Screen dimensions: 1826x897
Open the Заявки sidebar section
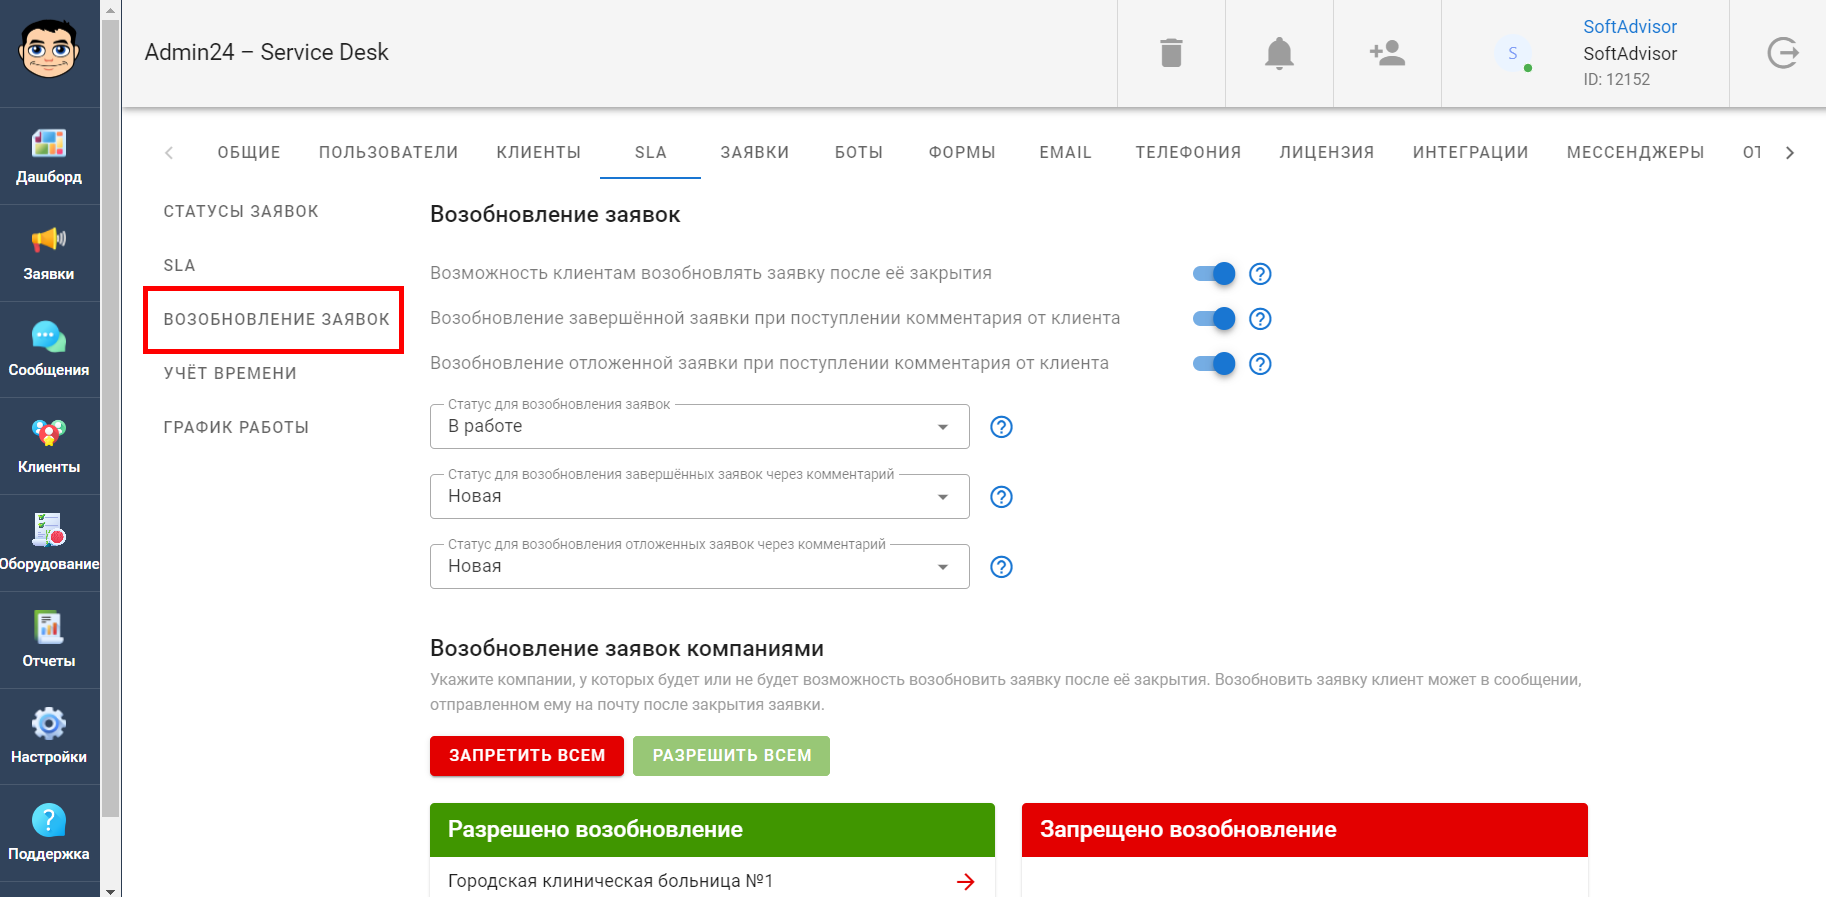[x=49, y=253]
